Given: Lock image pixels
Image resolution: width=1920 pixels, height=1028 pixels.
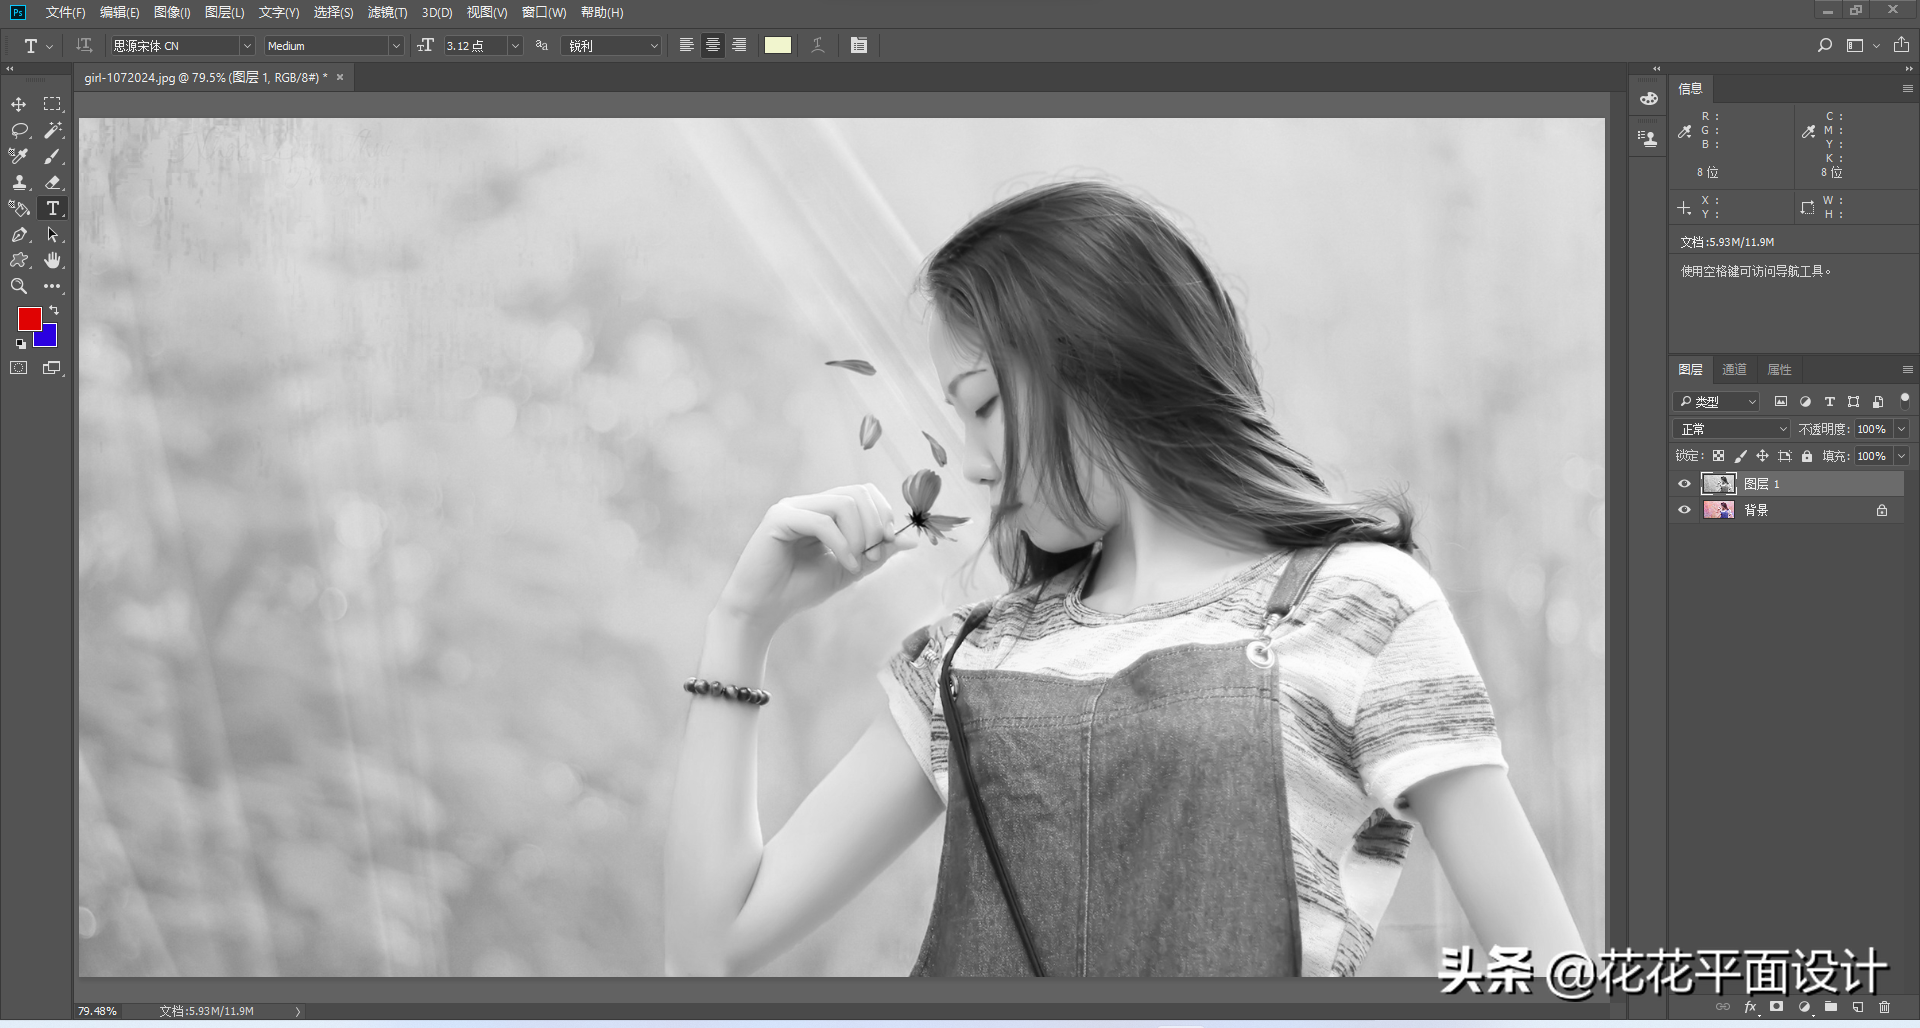Looking at the screenshot, I should click(x=1740, y=456).
